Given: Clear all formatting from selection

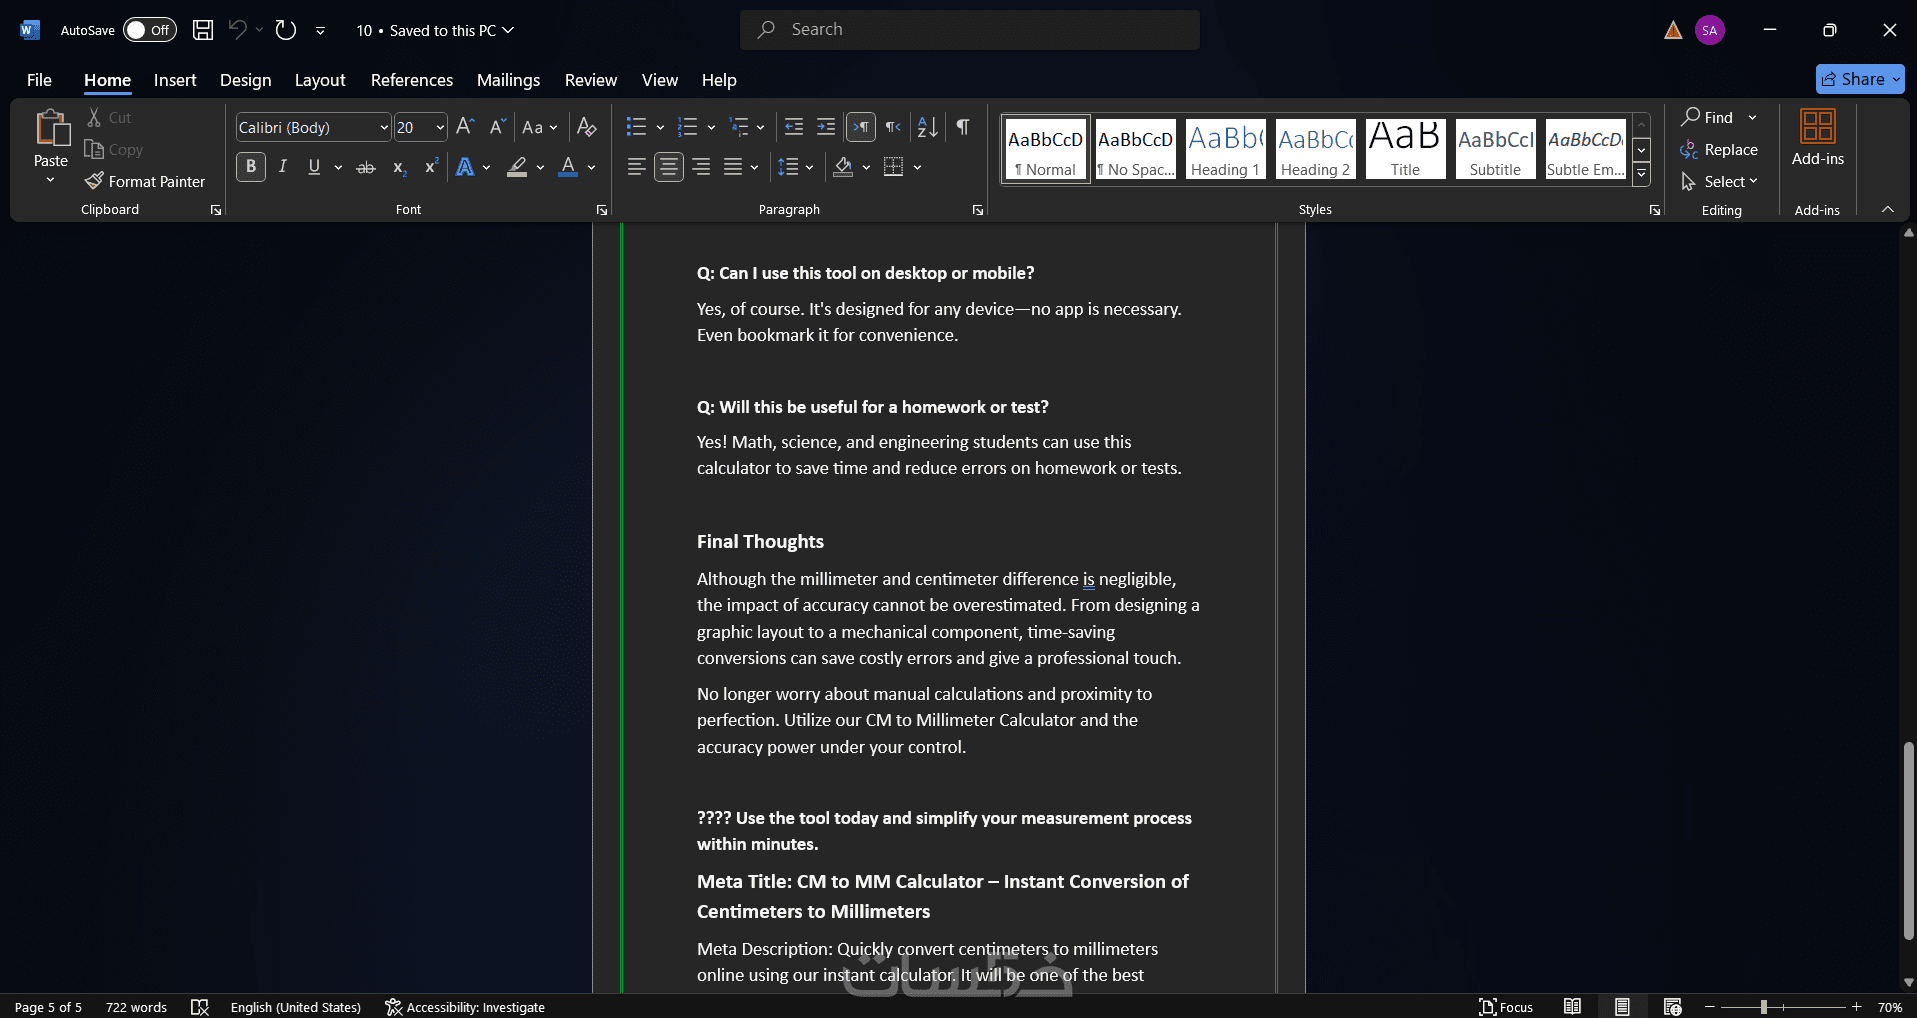Looking at the screenshot, I should point(587,127).
